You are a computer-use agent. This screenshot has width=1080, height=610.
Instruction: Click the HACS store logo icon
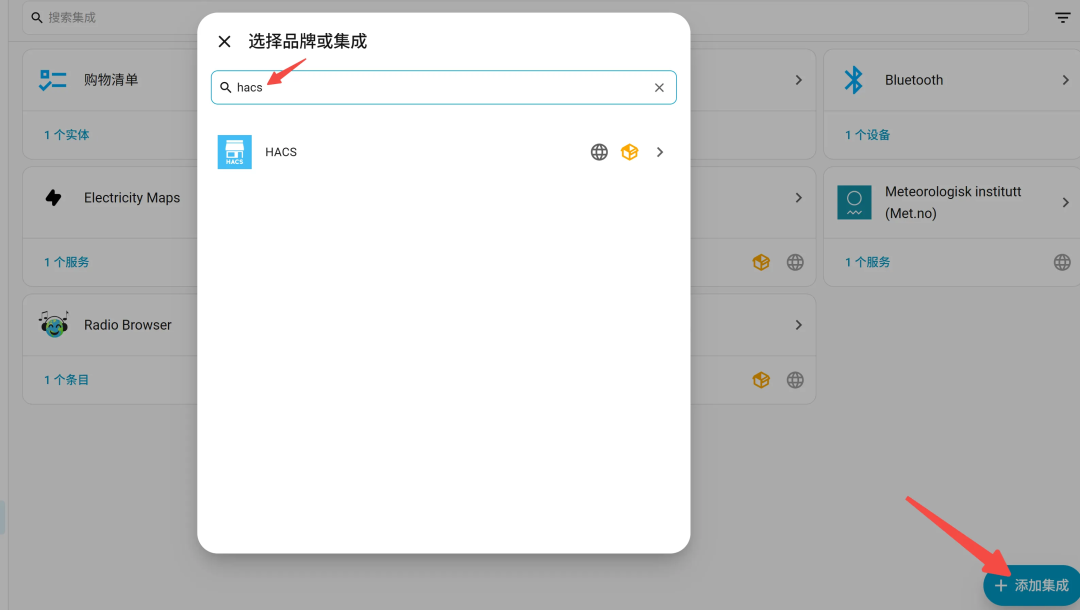pyautogui.click(x=235, y=152)
